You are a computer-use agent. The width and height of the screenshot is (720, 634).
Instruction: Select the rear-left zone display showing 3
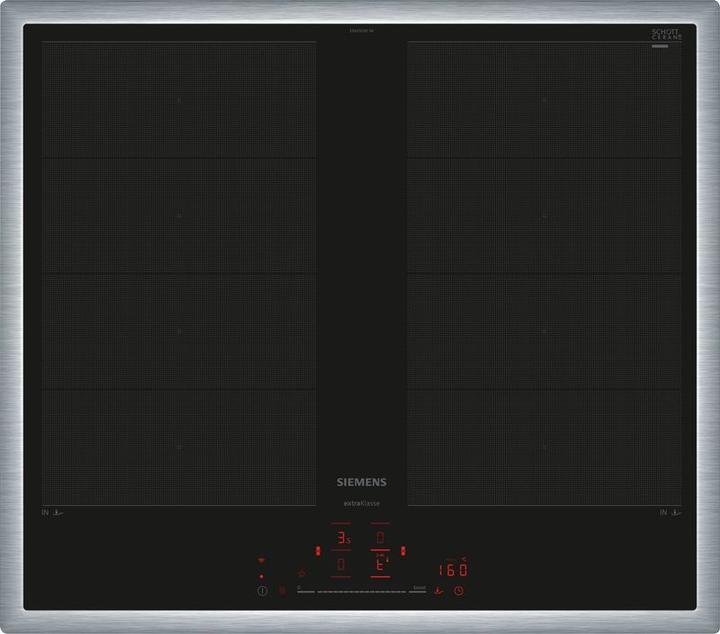pyautogui.click(x=342, y=538)
